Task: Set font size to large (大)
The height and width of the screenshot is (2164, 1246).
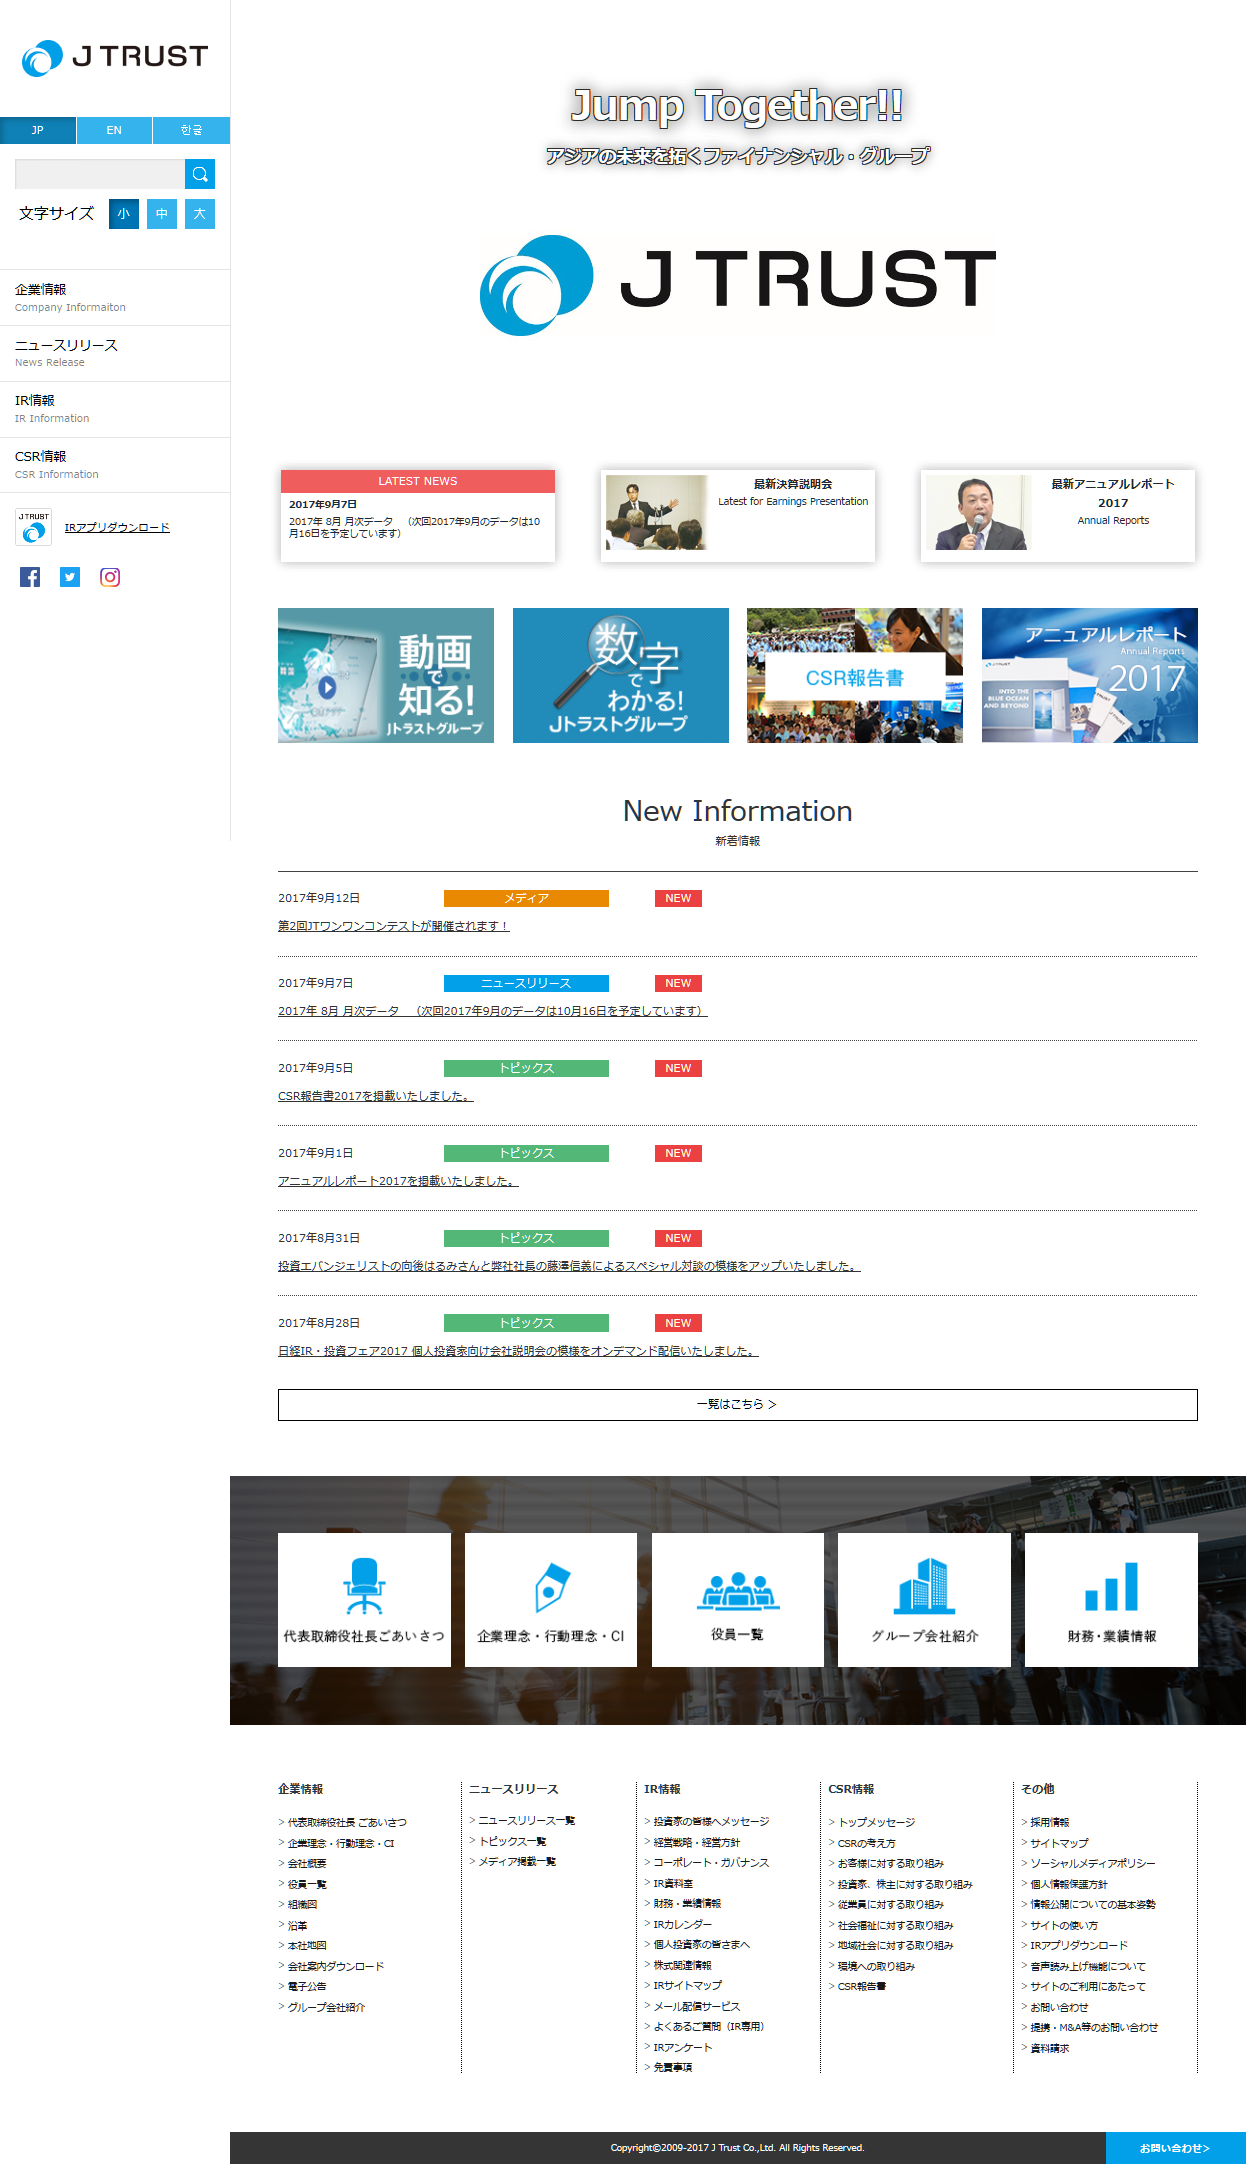Action: pyautogui.click(x=200, y=214)
